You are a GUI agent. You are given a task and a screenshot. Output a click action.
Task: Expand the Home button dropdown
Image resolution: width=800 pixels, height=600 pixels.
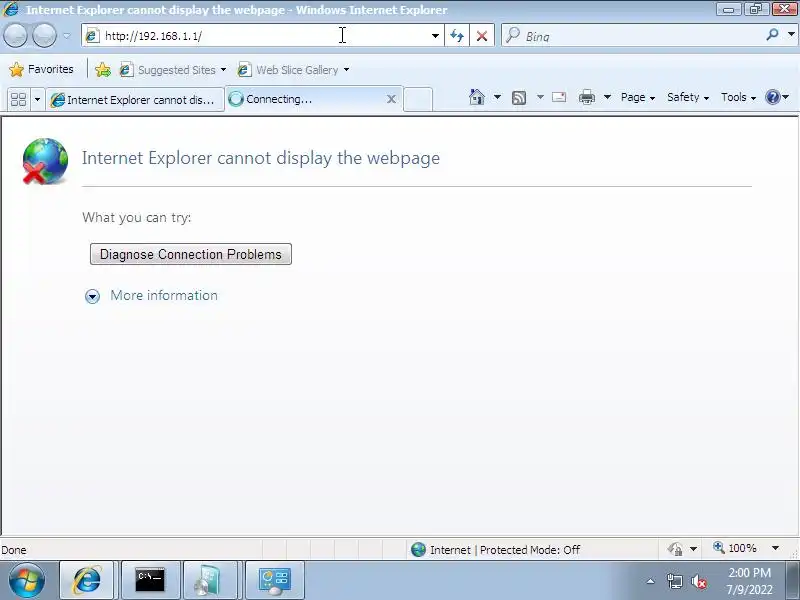[497, 97]
